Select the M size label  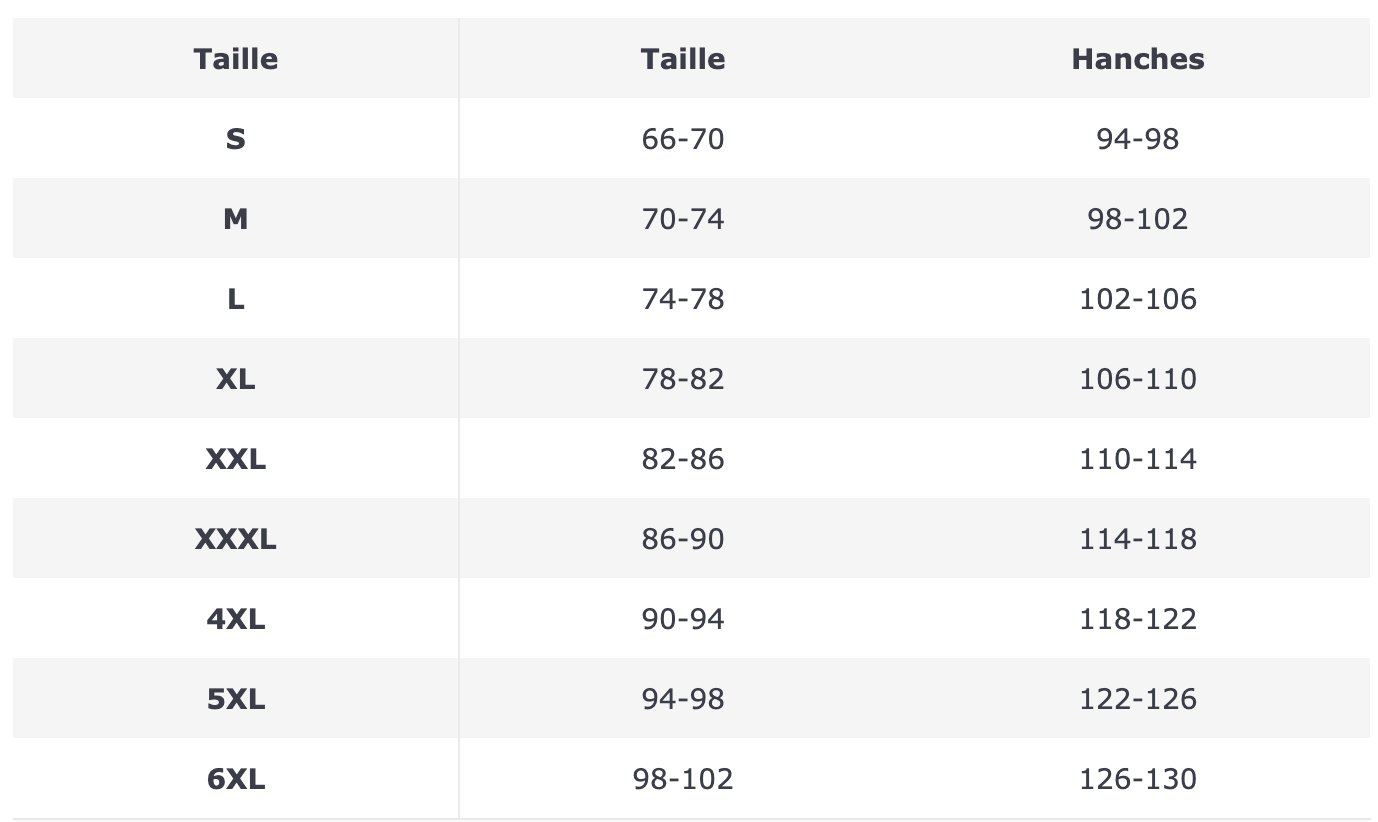pyautogui.click(x=235, y=219)
